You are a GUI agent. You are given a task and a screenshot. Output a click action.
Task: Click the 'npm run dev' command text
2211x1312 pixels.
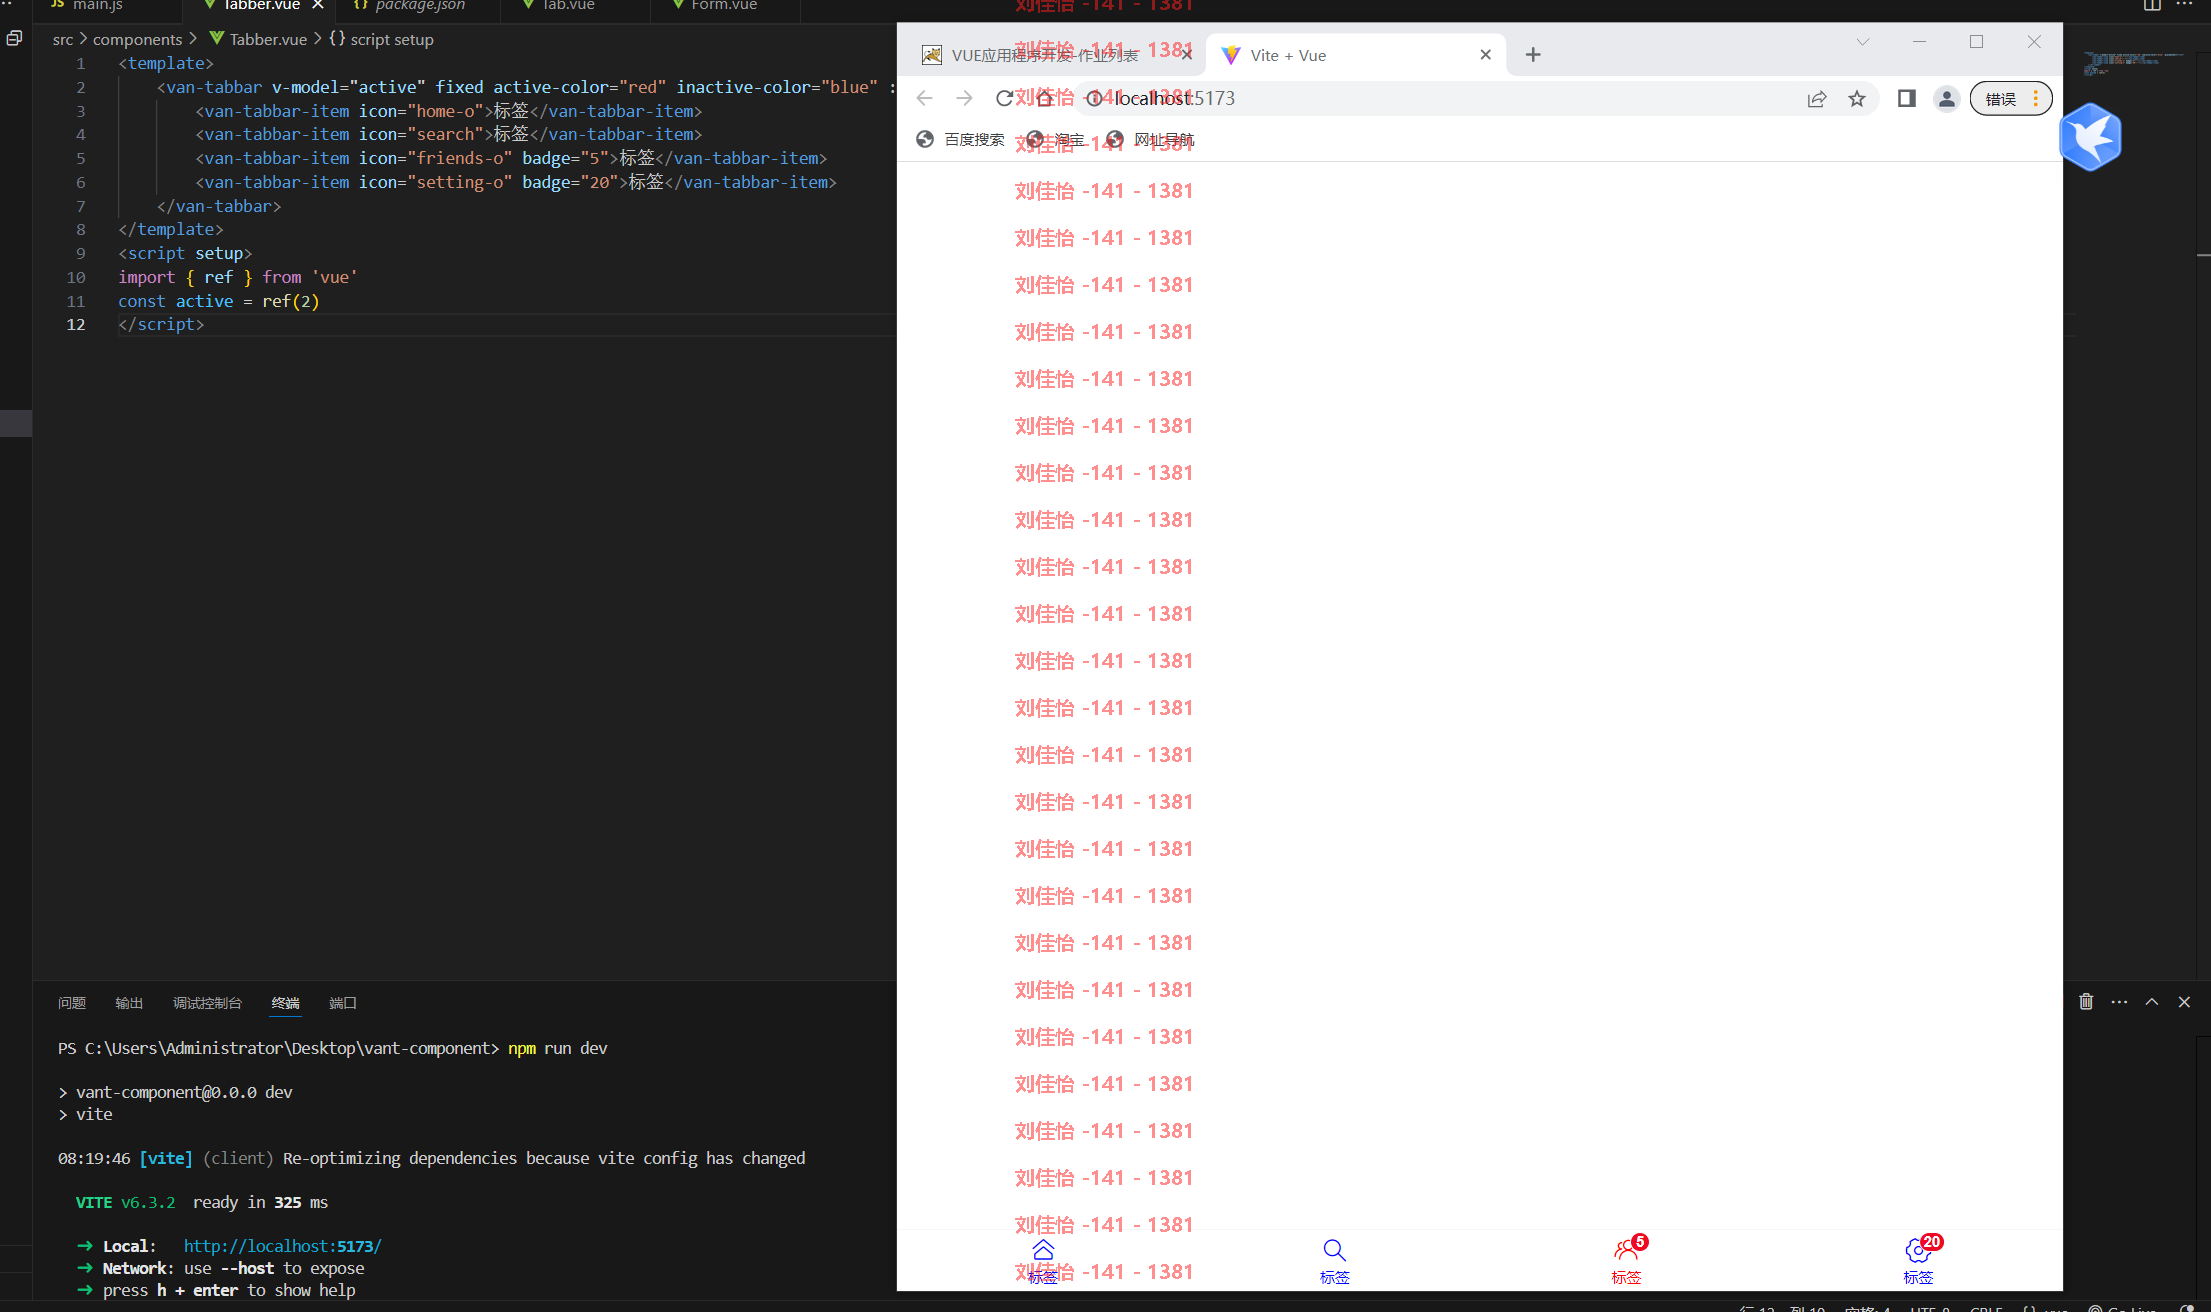558,1048
